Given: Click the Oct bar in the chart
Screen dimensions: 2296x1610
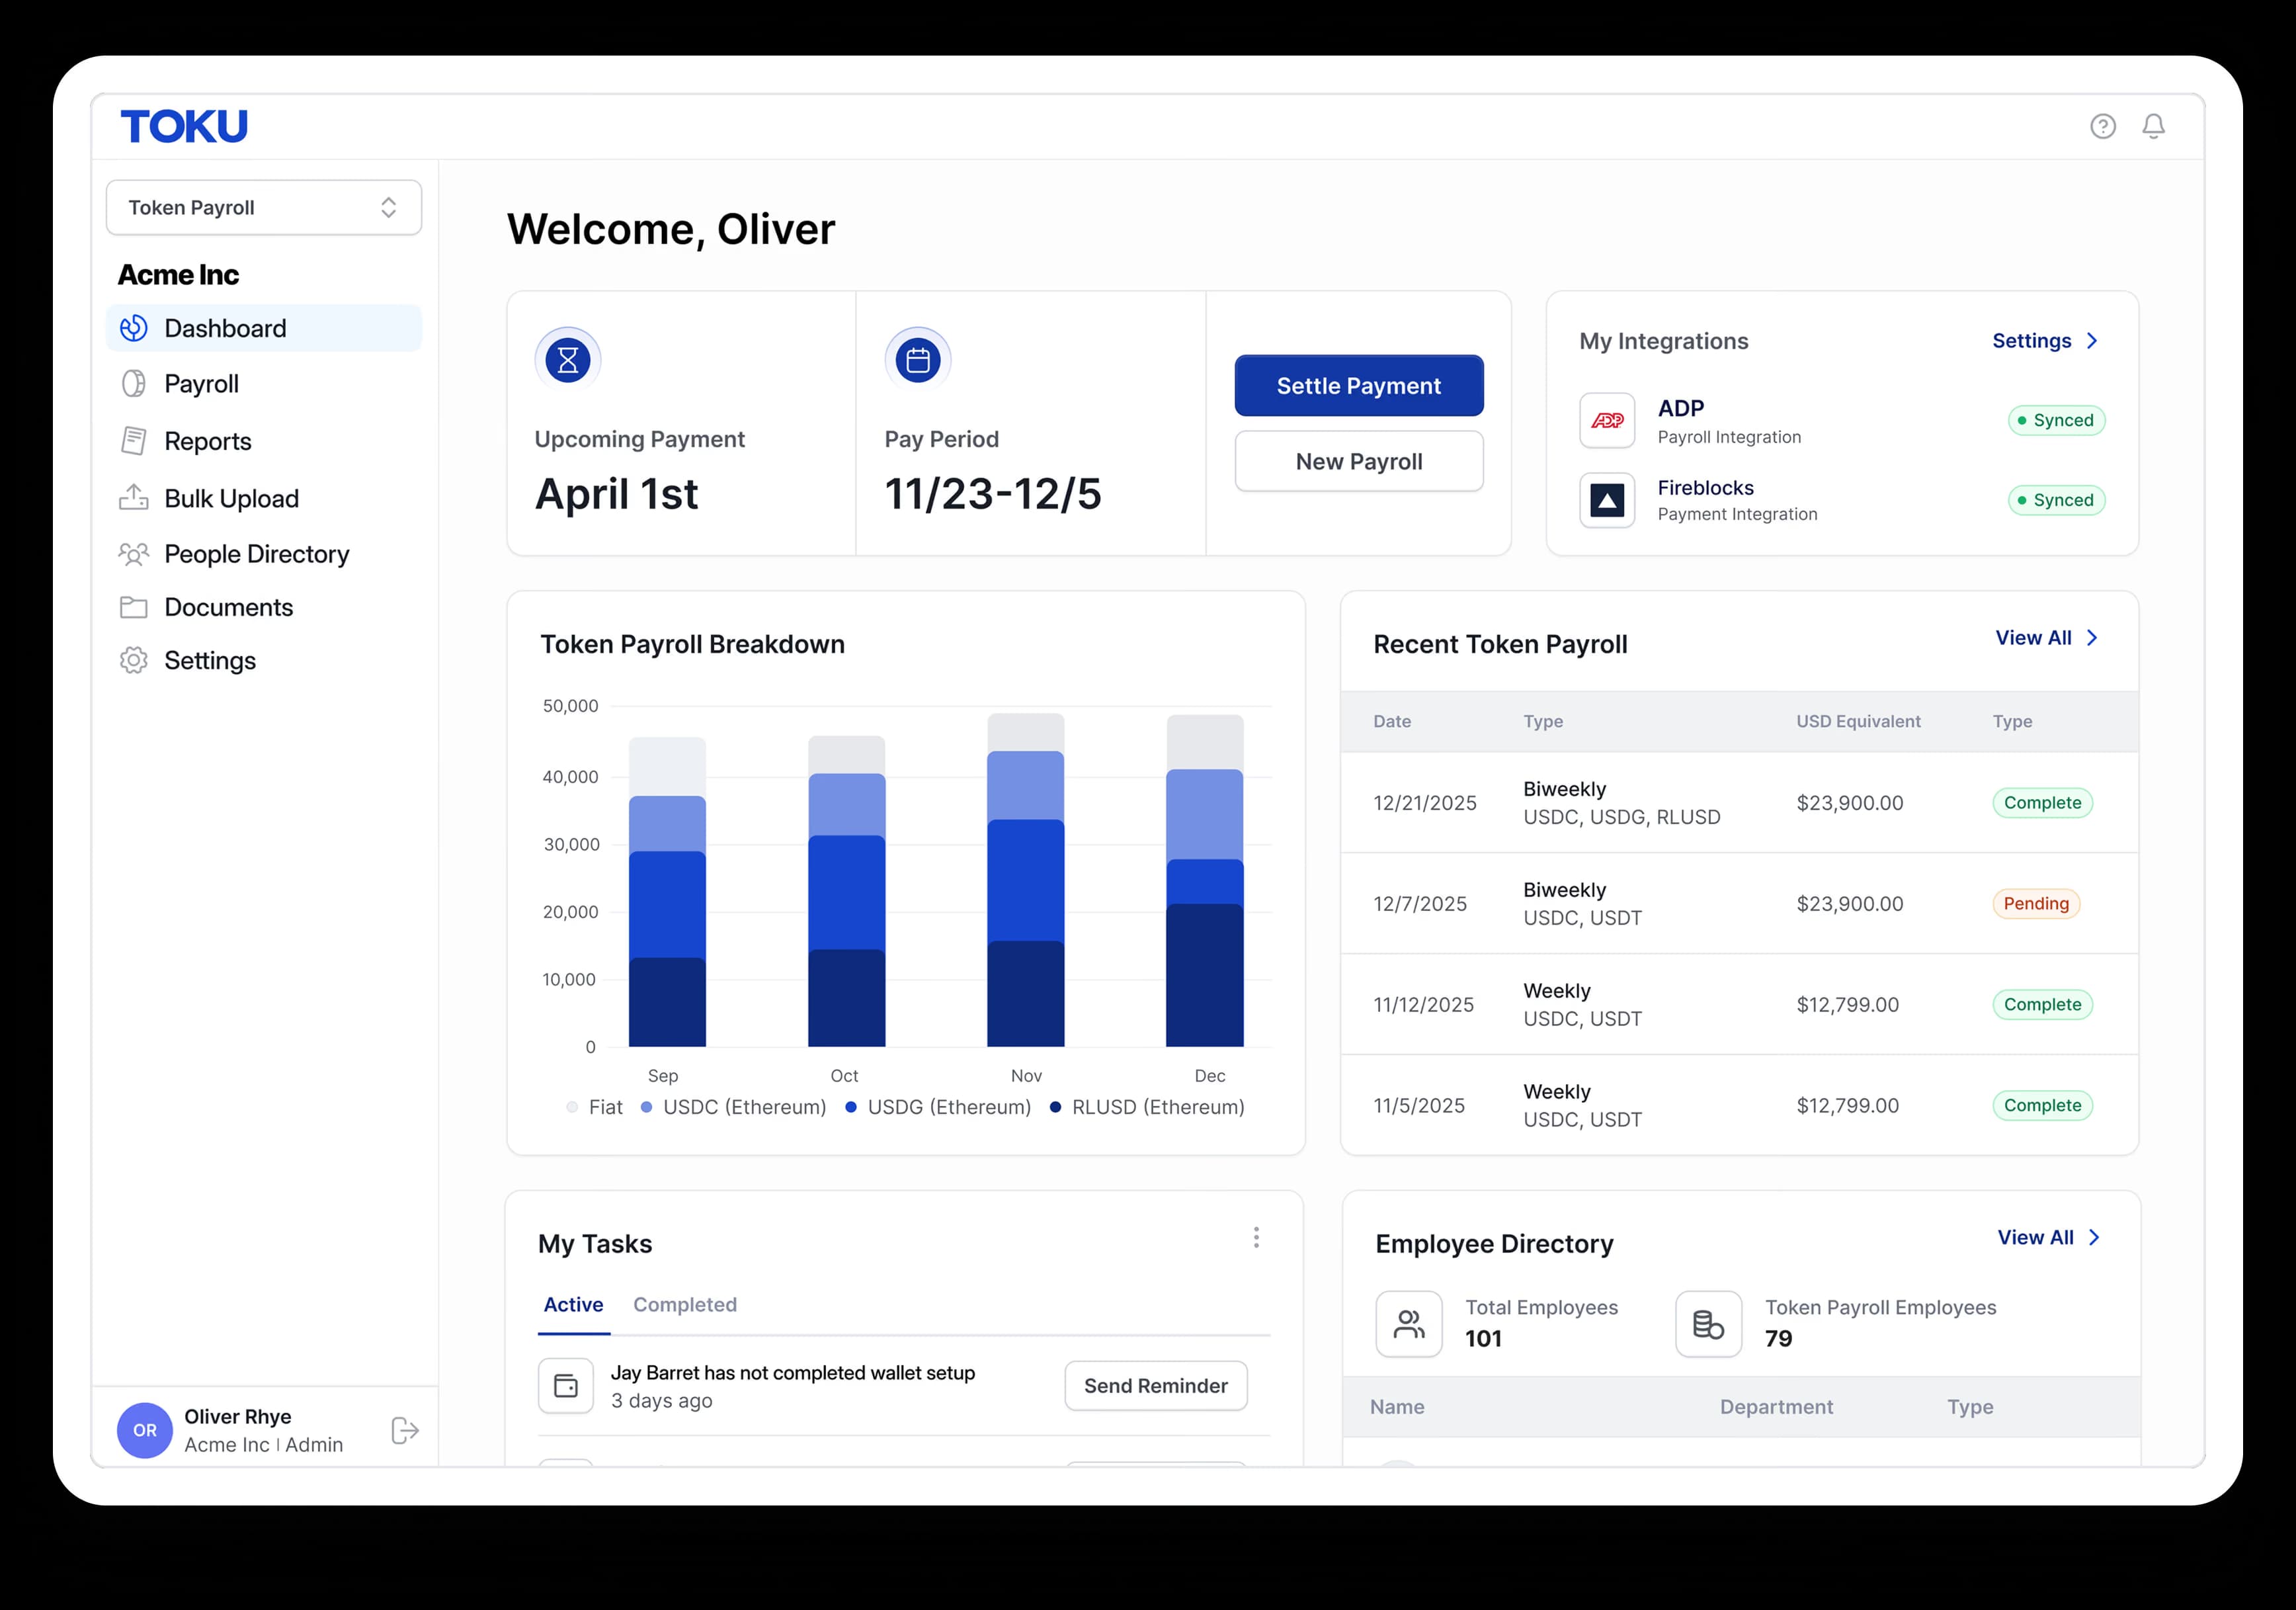Looking at the screenshot, I should pyautogui.click(x=847, y=891).
